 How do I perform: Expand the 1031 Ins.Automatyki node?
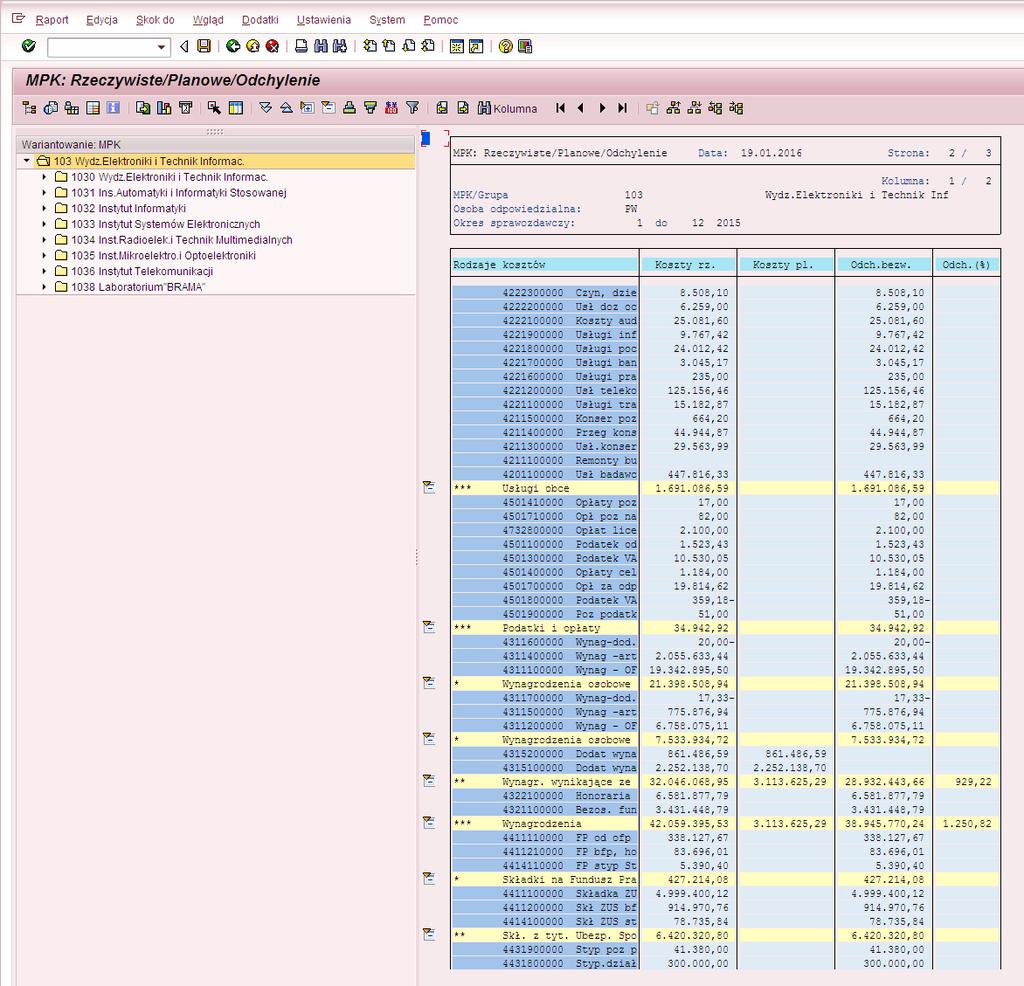[44, 193]
